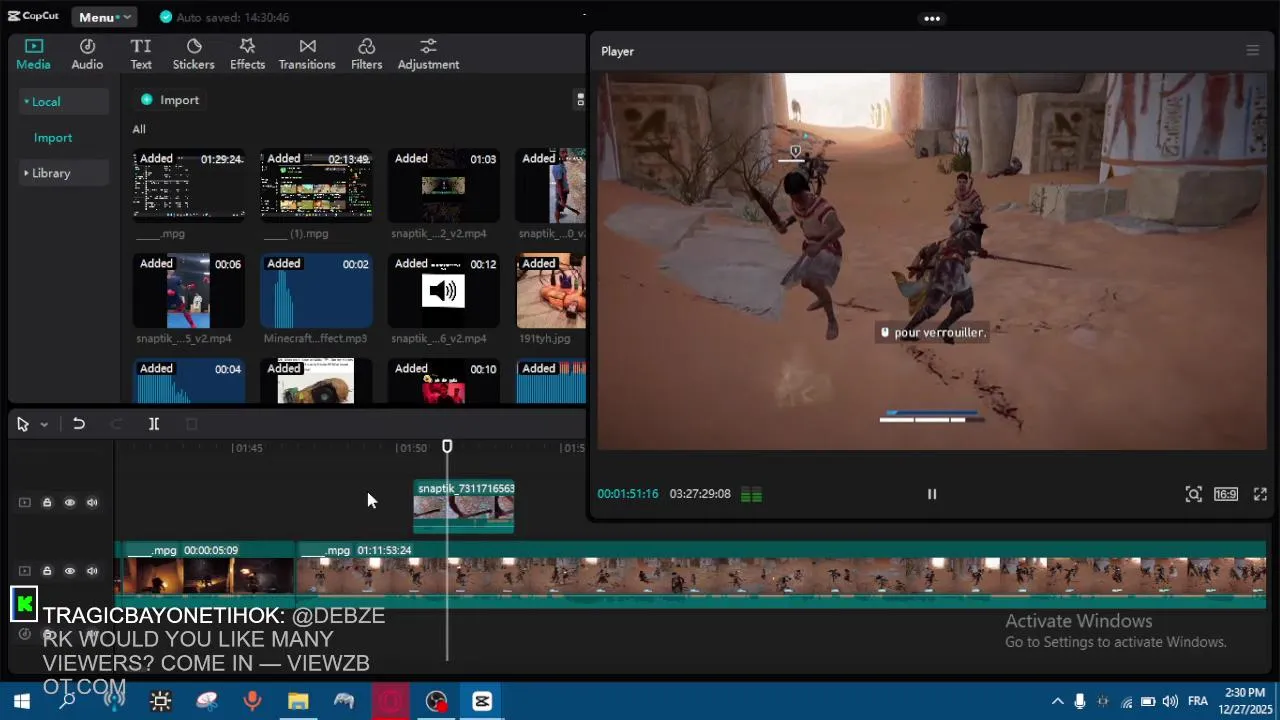This screenshot has height=720, width=1280.
Task: Select the 01:29:24 mpg media thumbnail
Action: tap(189, 184)
